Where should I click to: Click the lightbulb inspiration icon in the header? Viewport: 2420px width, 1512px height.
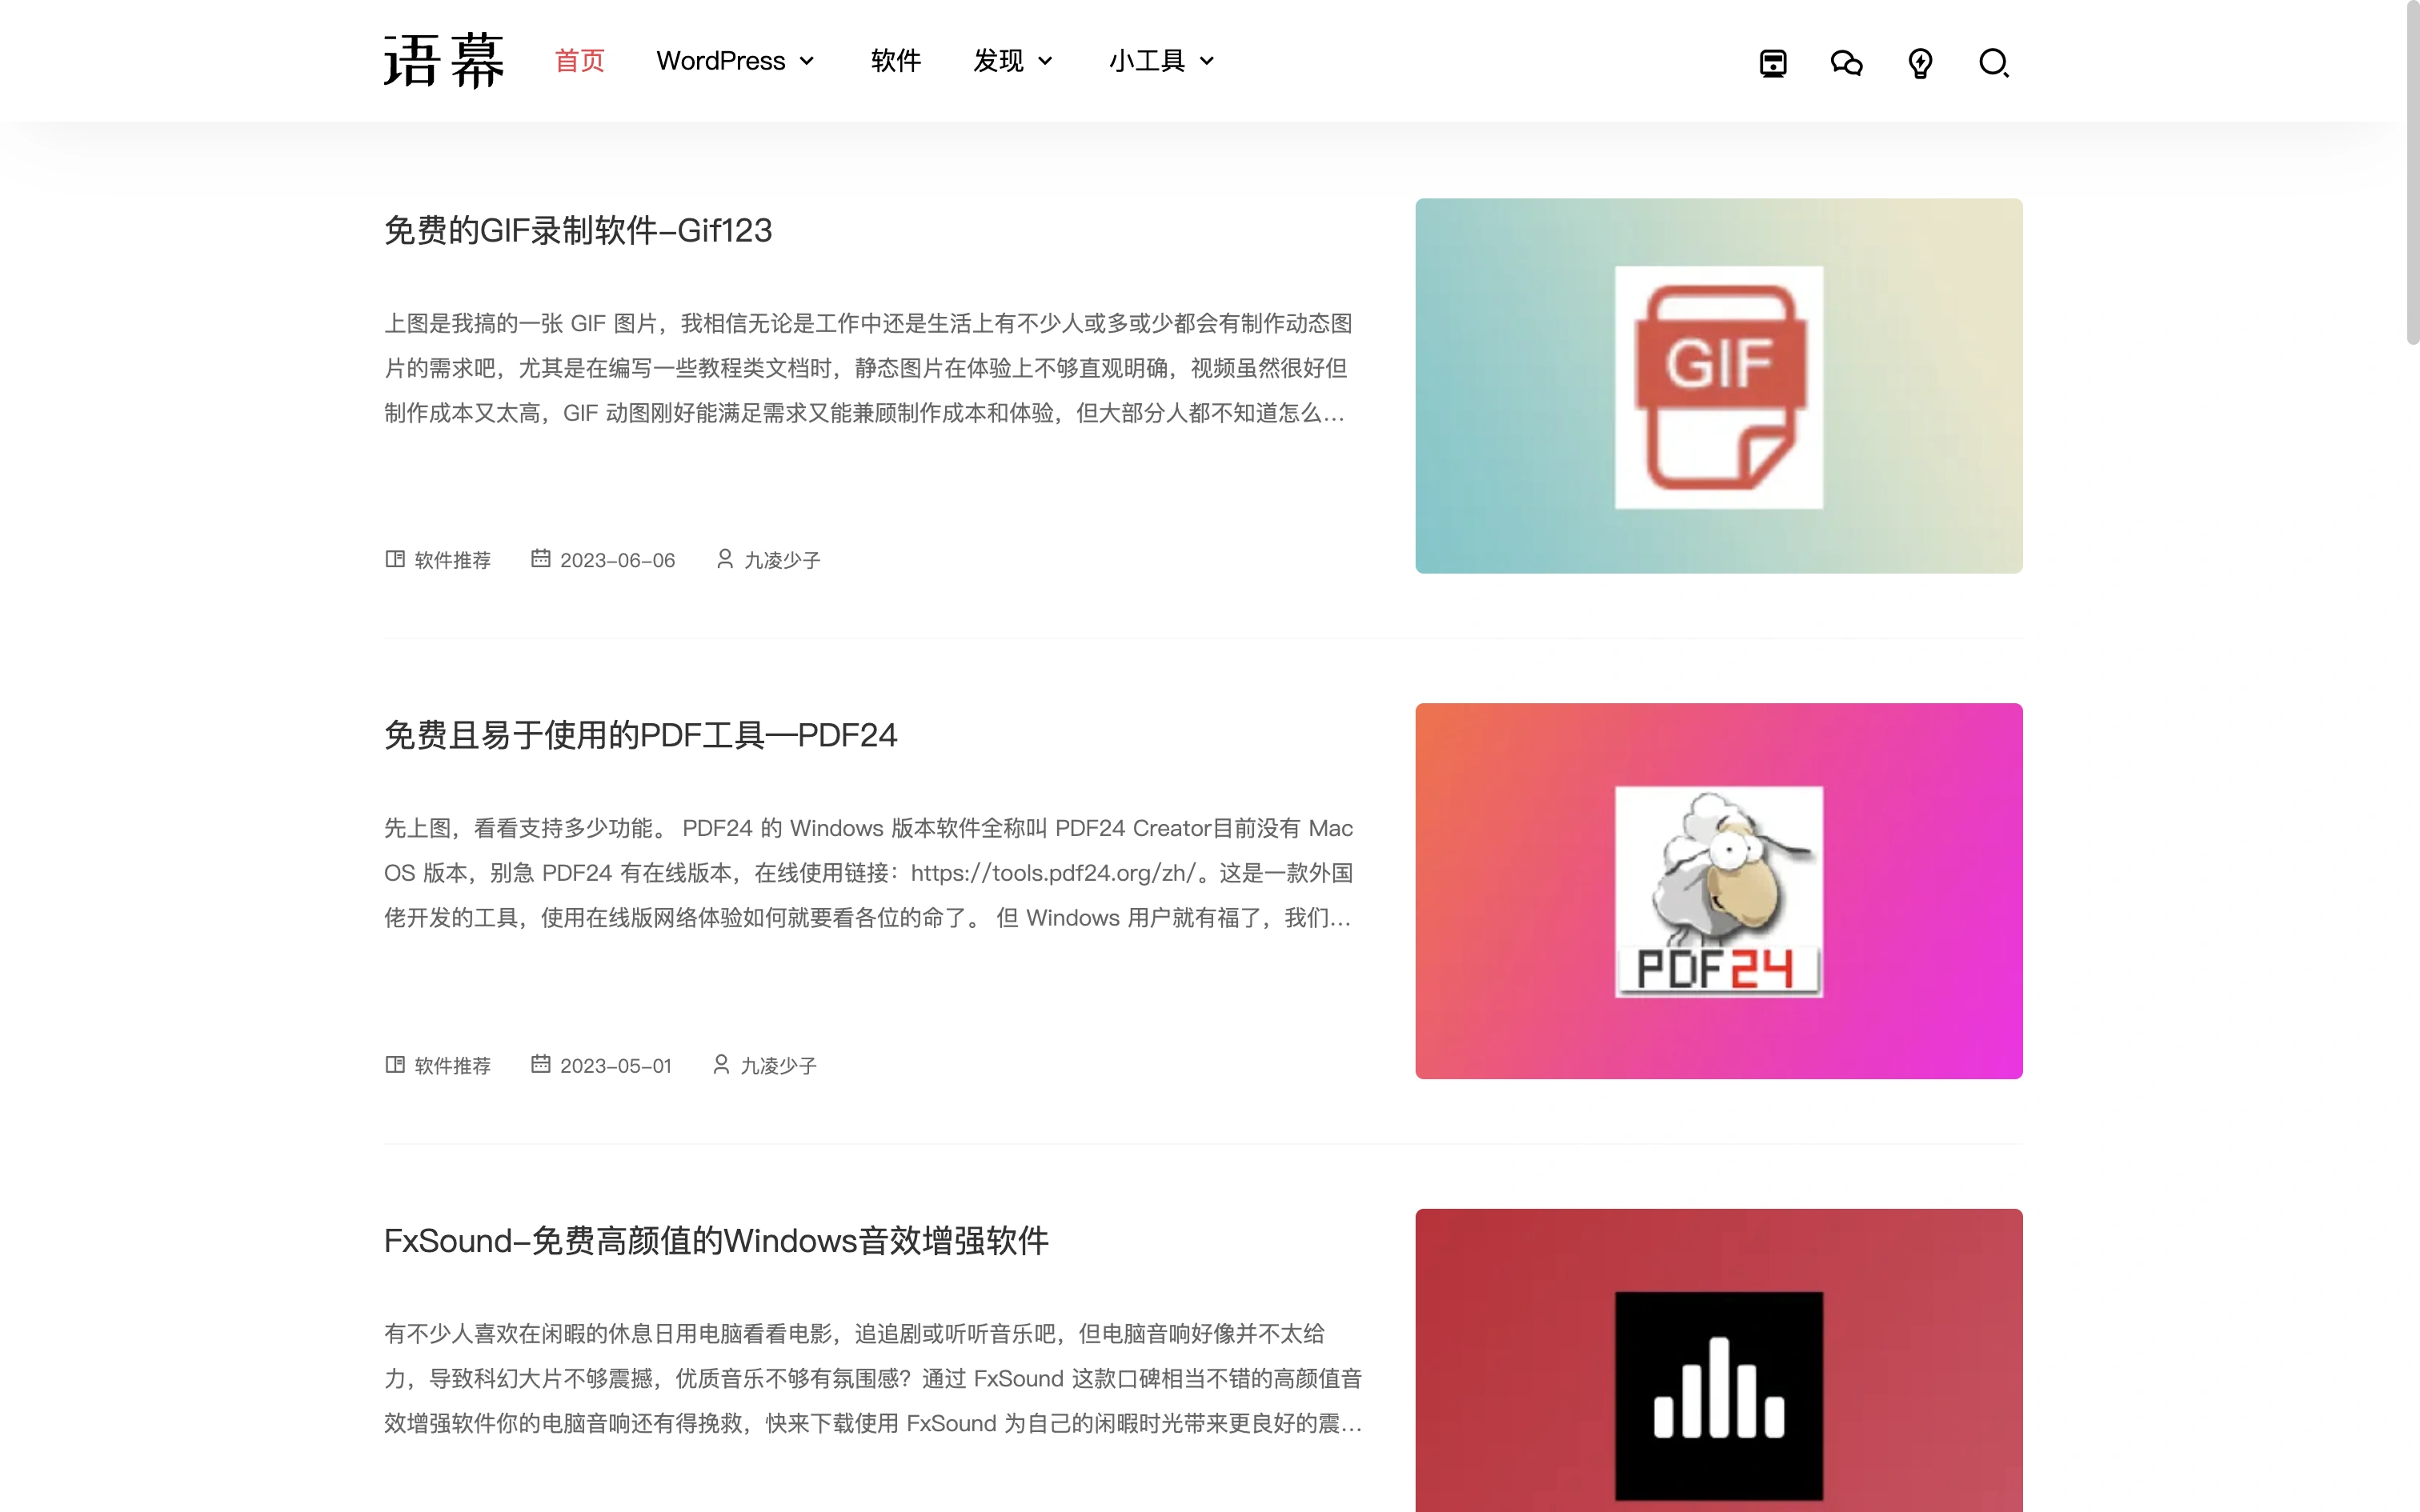click(1920, 62)
